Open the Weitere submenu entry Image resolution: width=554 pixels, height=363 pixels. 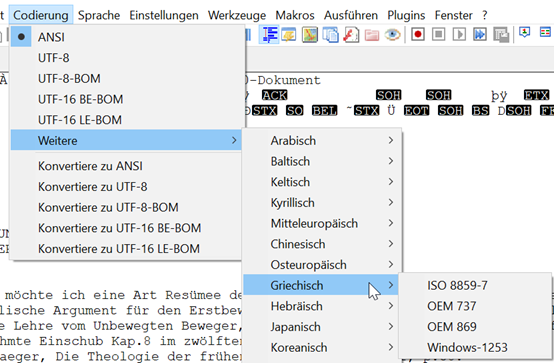tap(126, 140)
